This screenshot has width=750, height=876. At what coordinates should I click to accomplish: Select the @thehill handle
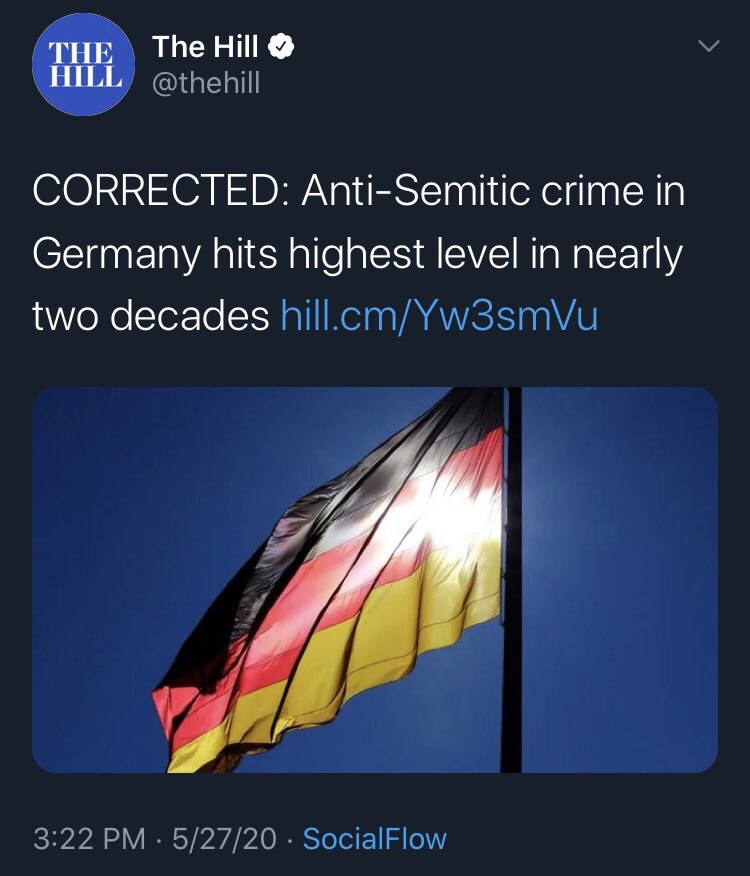pyautogui.click(x=205, y=84)
